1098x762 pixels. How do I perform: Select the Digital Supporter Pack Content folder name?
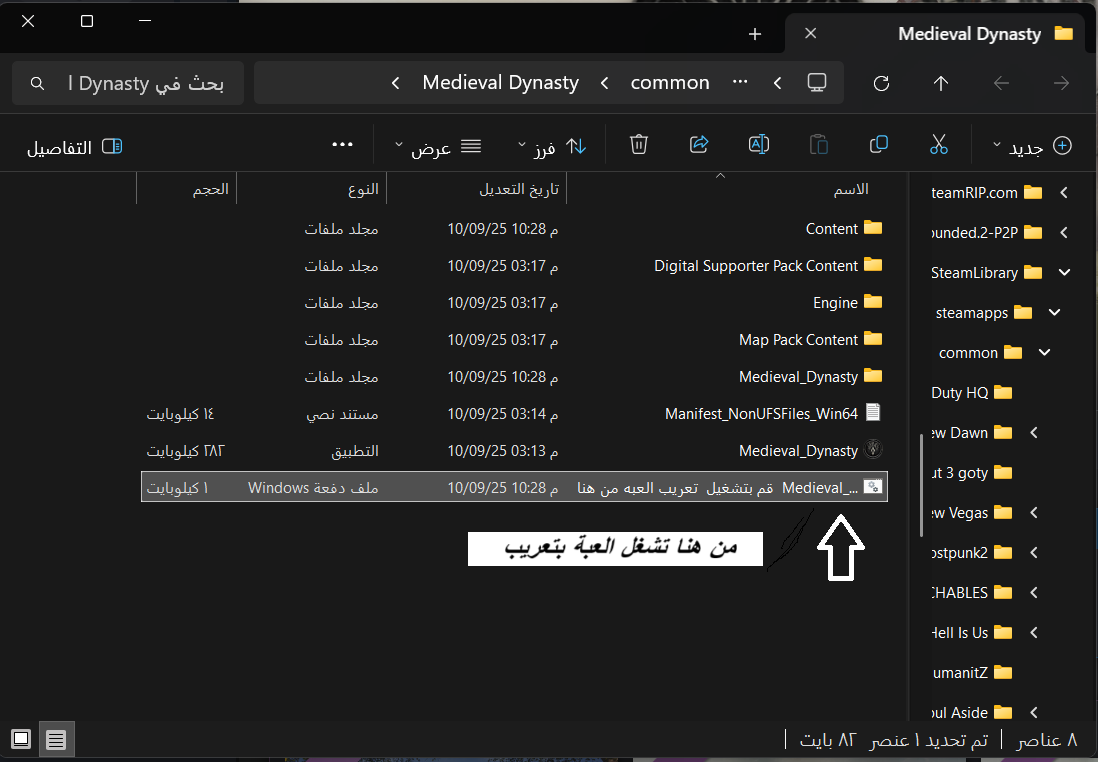(756, 265)
